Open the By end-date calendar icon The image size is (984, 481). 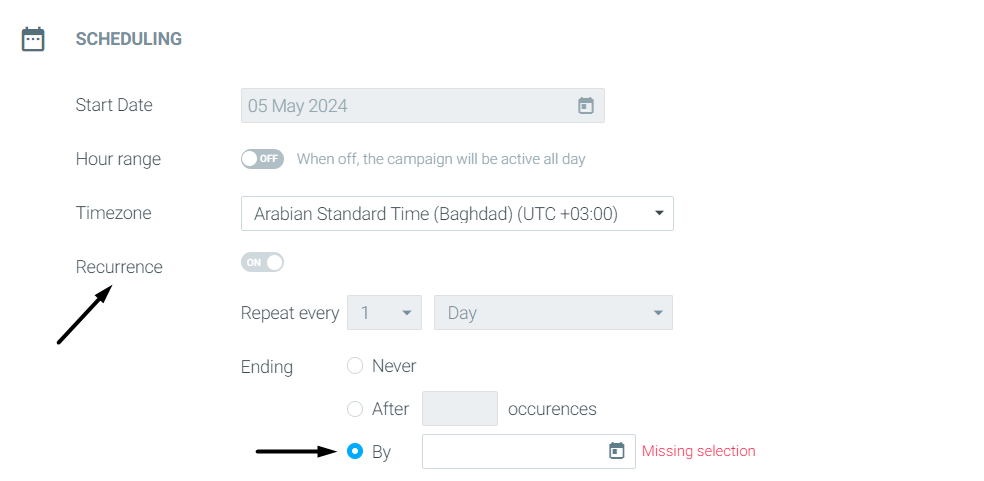click(617, 451)
